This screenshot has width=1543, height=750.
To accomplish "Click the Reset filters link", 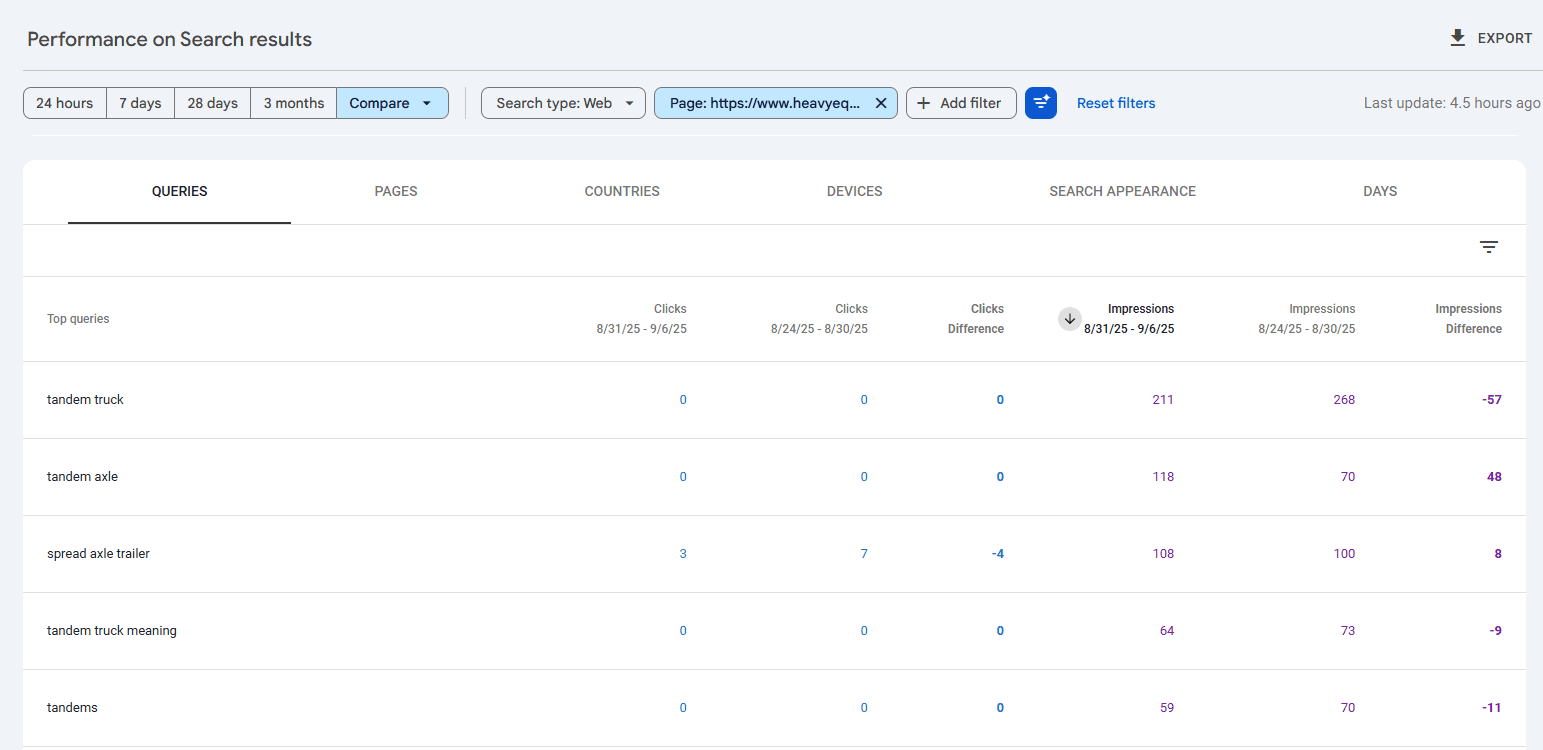I will pyautogui.click(x=1116, y=103).
